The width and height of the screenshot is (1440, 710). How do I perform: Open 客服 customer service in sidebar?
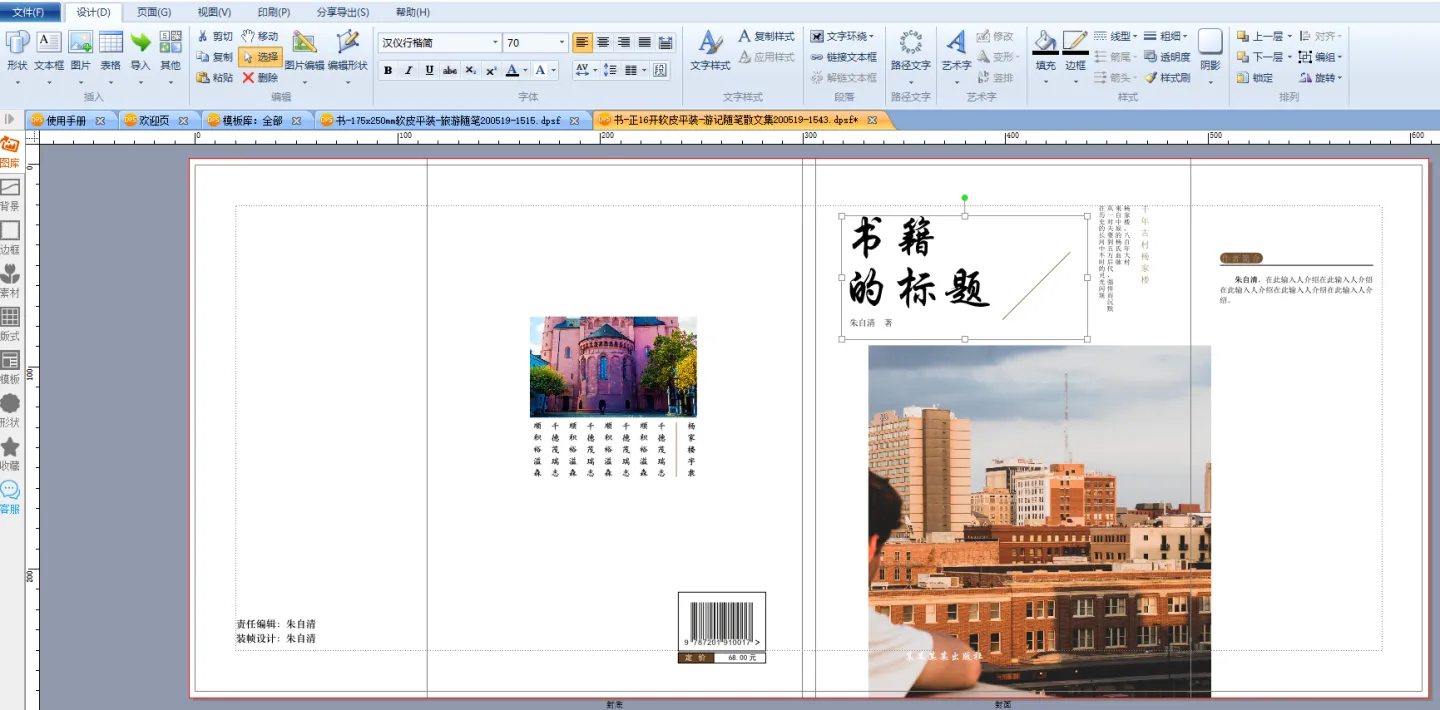[10, 498]
